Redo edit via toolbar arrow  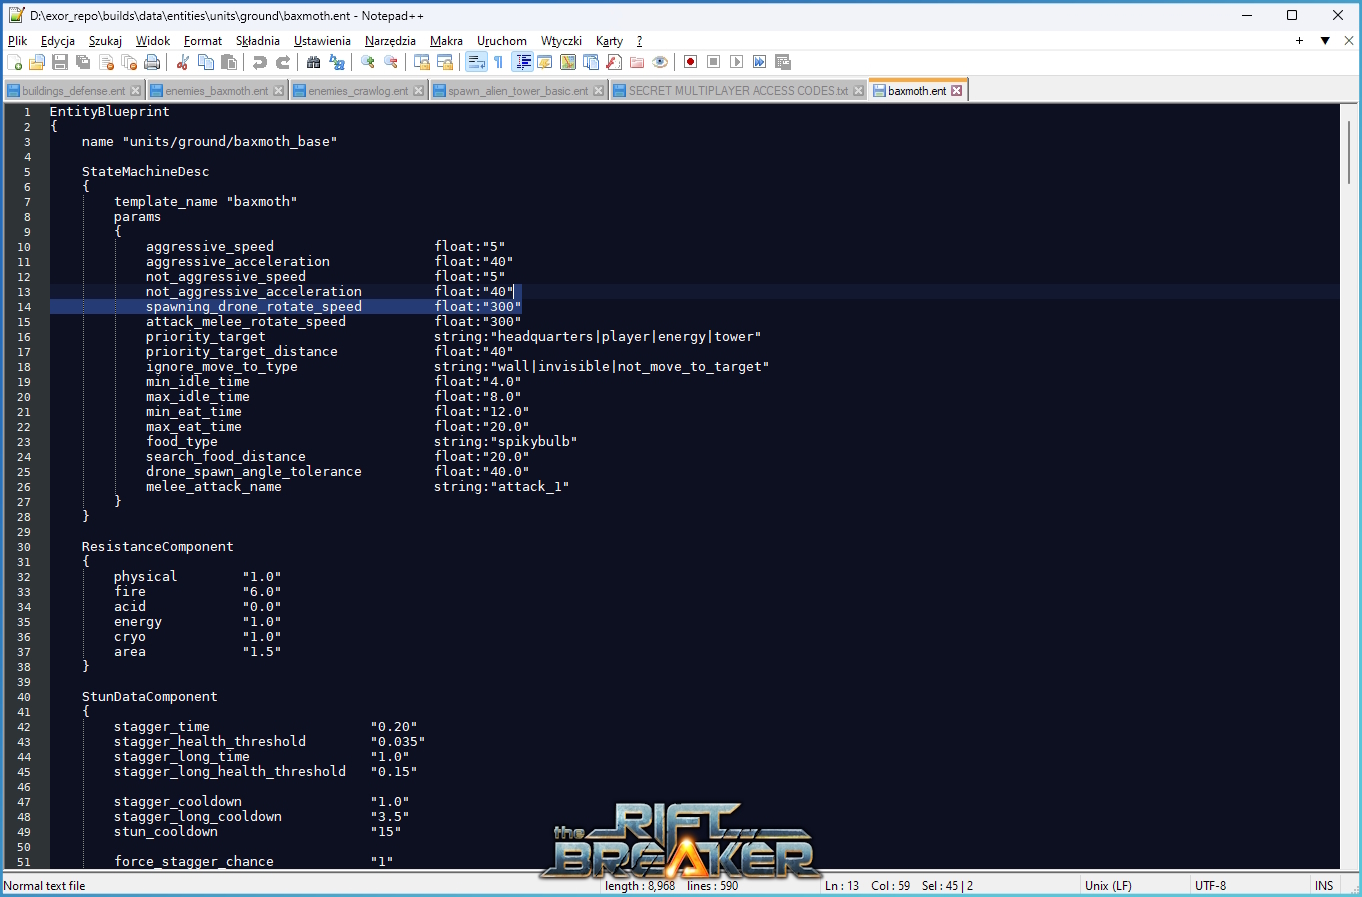pos(283,62)
